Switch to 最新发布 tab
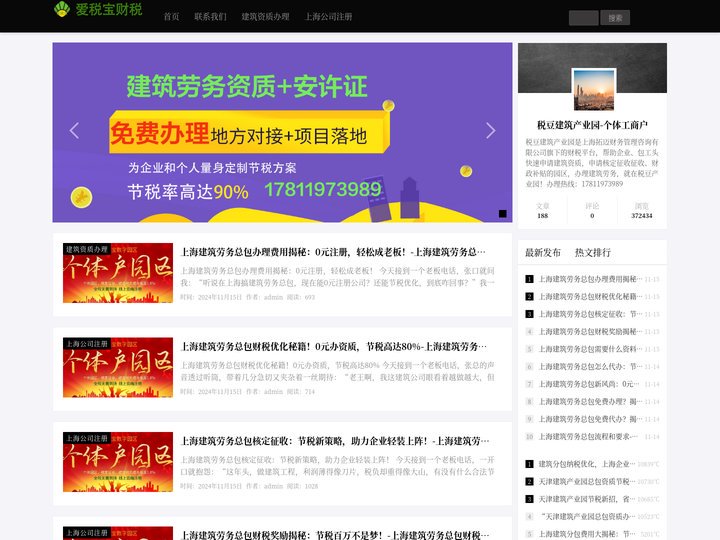Screen dimensions: 720x540 (543, 253)
